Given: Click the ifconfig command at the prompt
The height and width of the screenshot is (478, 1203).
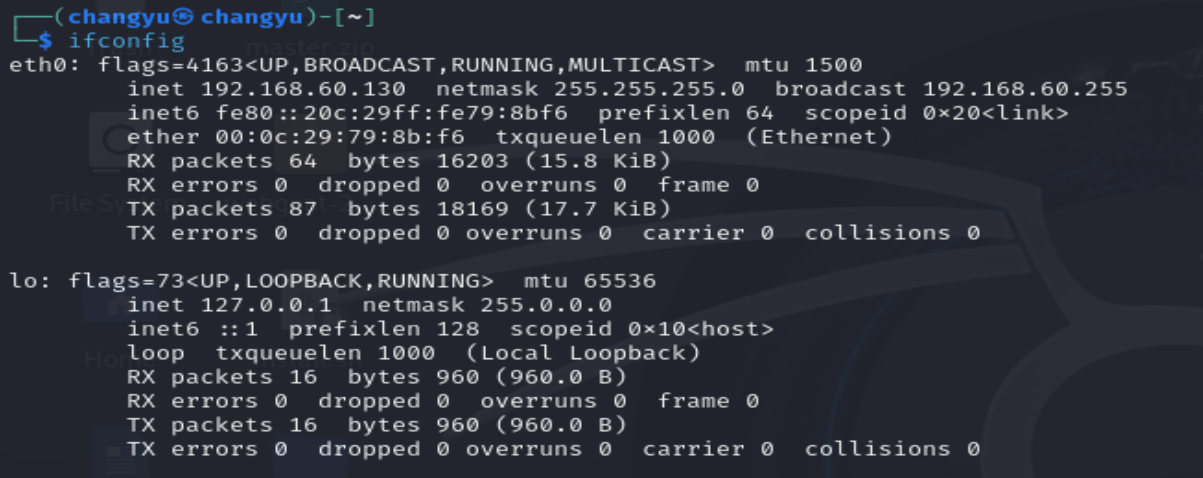Looking at the screenshot, I should click(127, 41).
